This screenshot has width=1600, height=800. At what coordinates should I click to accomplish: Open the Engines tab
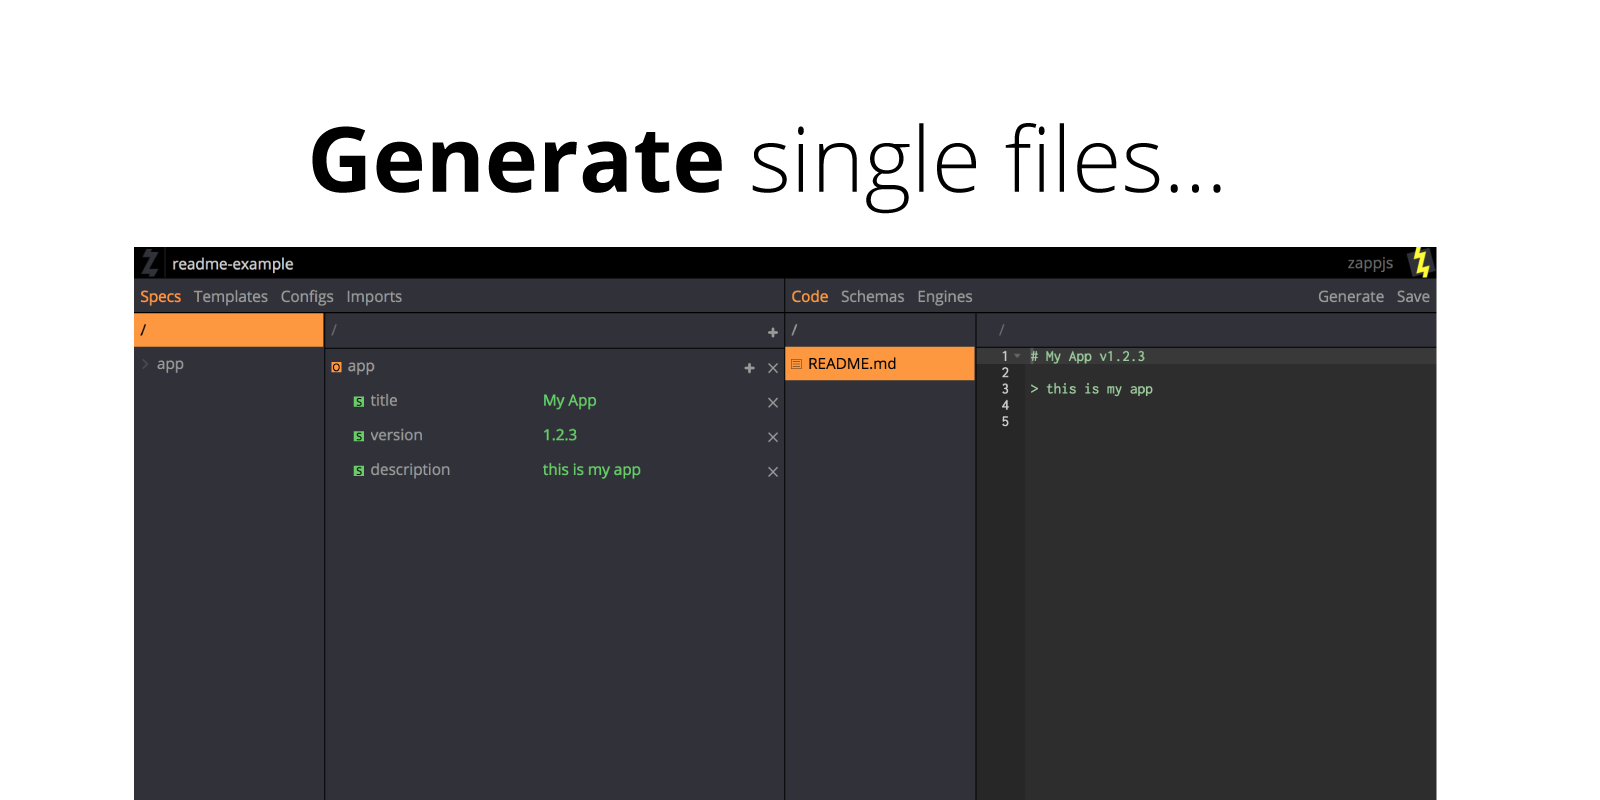(x=945, y=296)
